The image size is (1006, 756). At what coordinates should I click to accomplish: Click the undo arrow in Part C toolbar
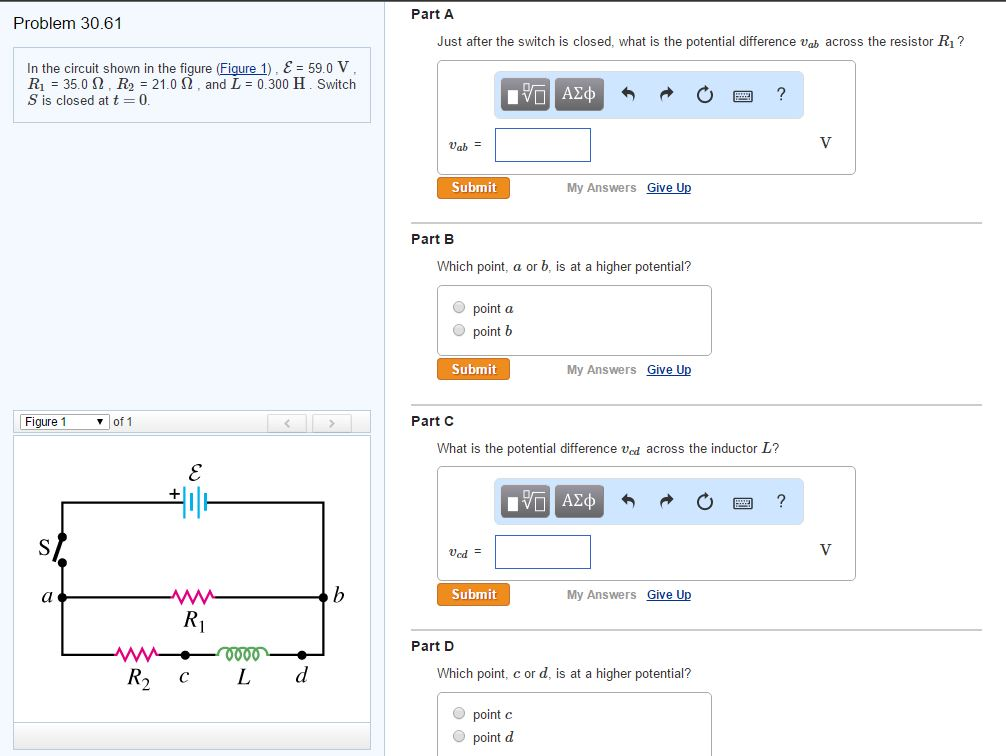point(627,501)
